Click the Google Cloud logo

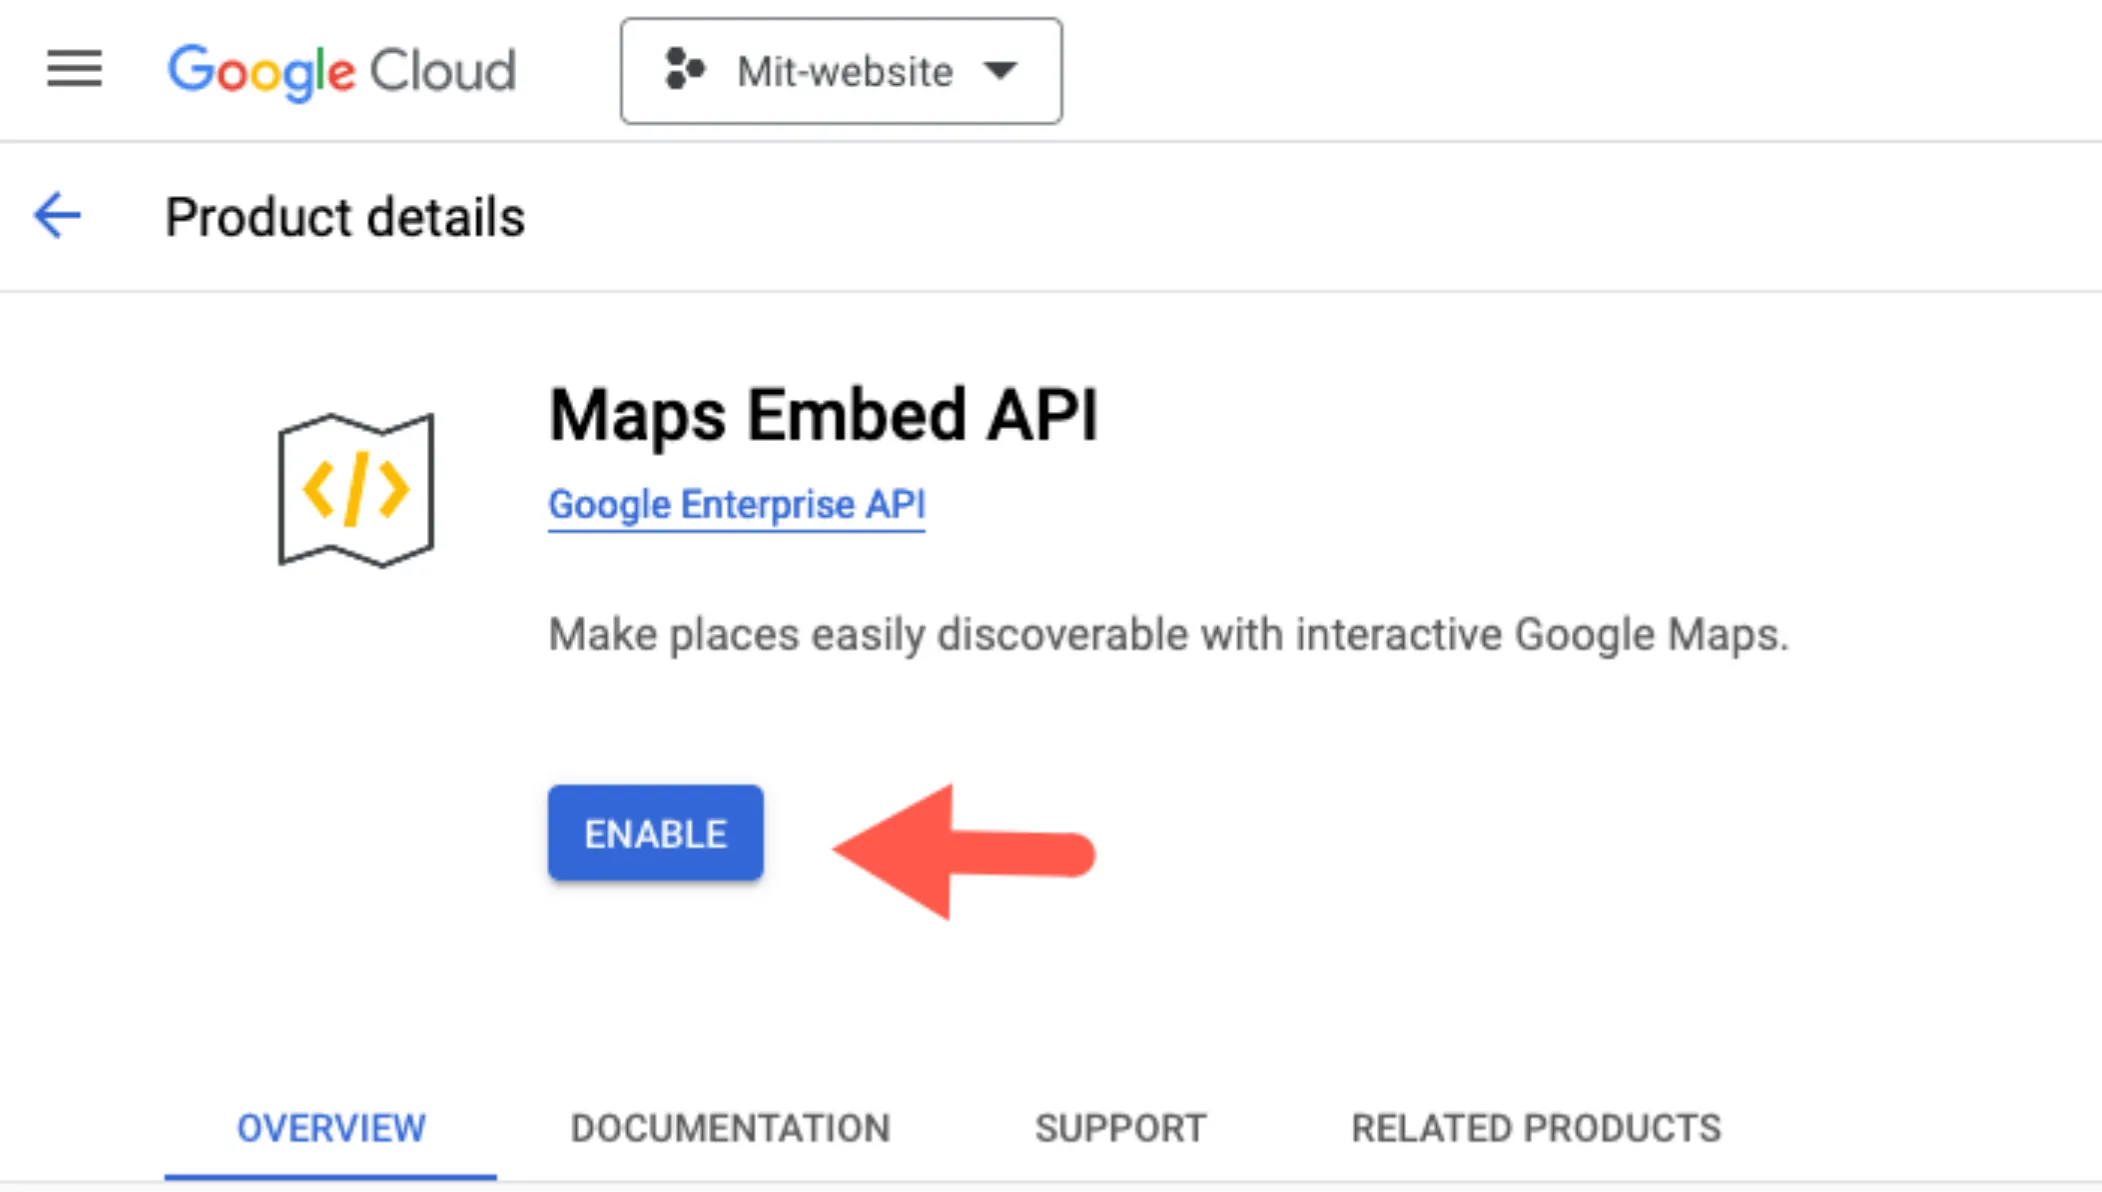click(341, 71)
